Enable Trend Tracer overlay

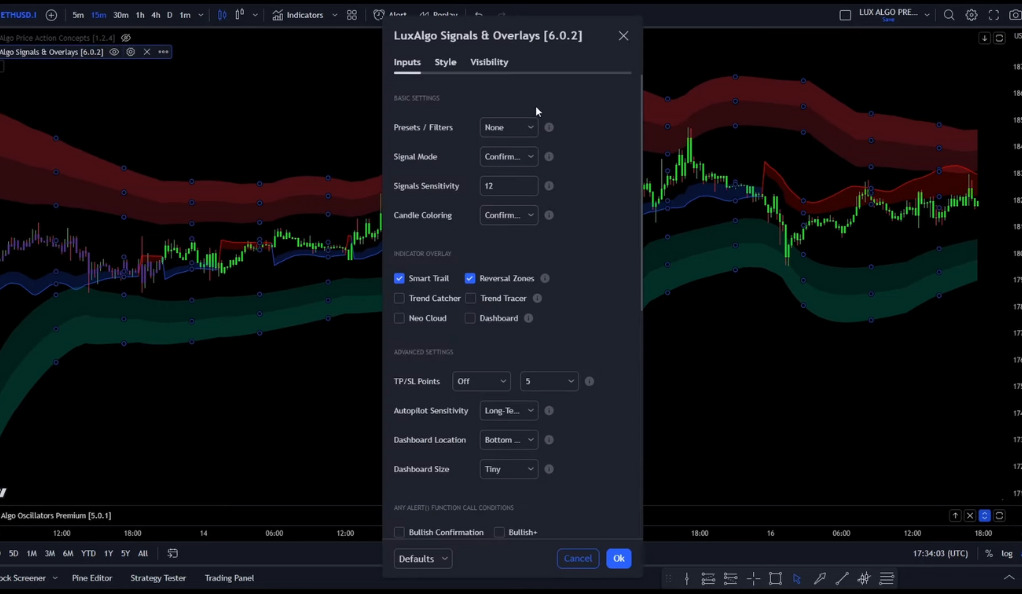pos(471,298)
